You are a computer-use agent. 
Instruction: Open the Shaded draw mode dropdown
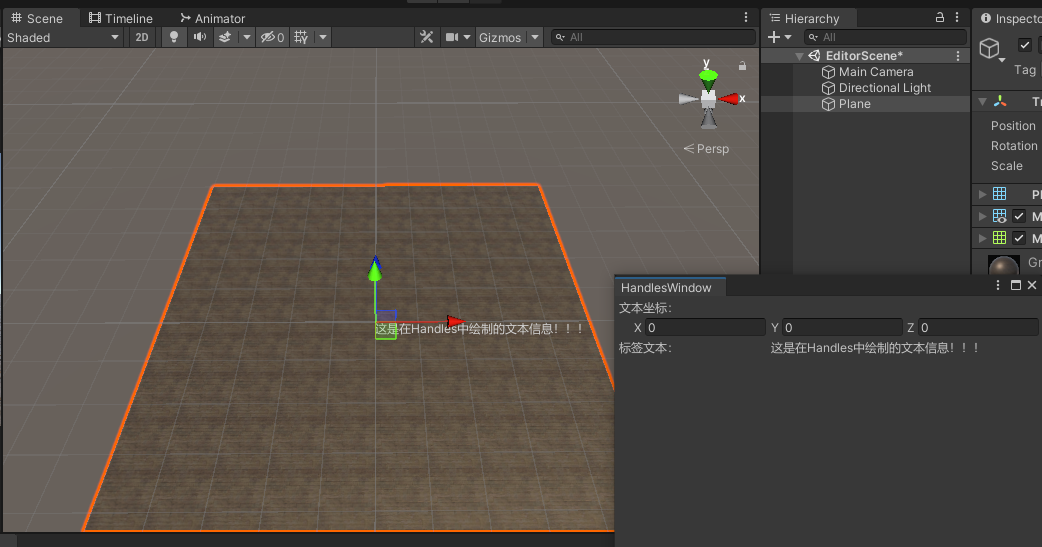click(62, 37)
